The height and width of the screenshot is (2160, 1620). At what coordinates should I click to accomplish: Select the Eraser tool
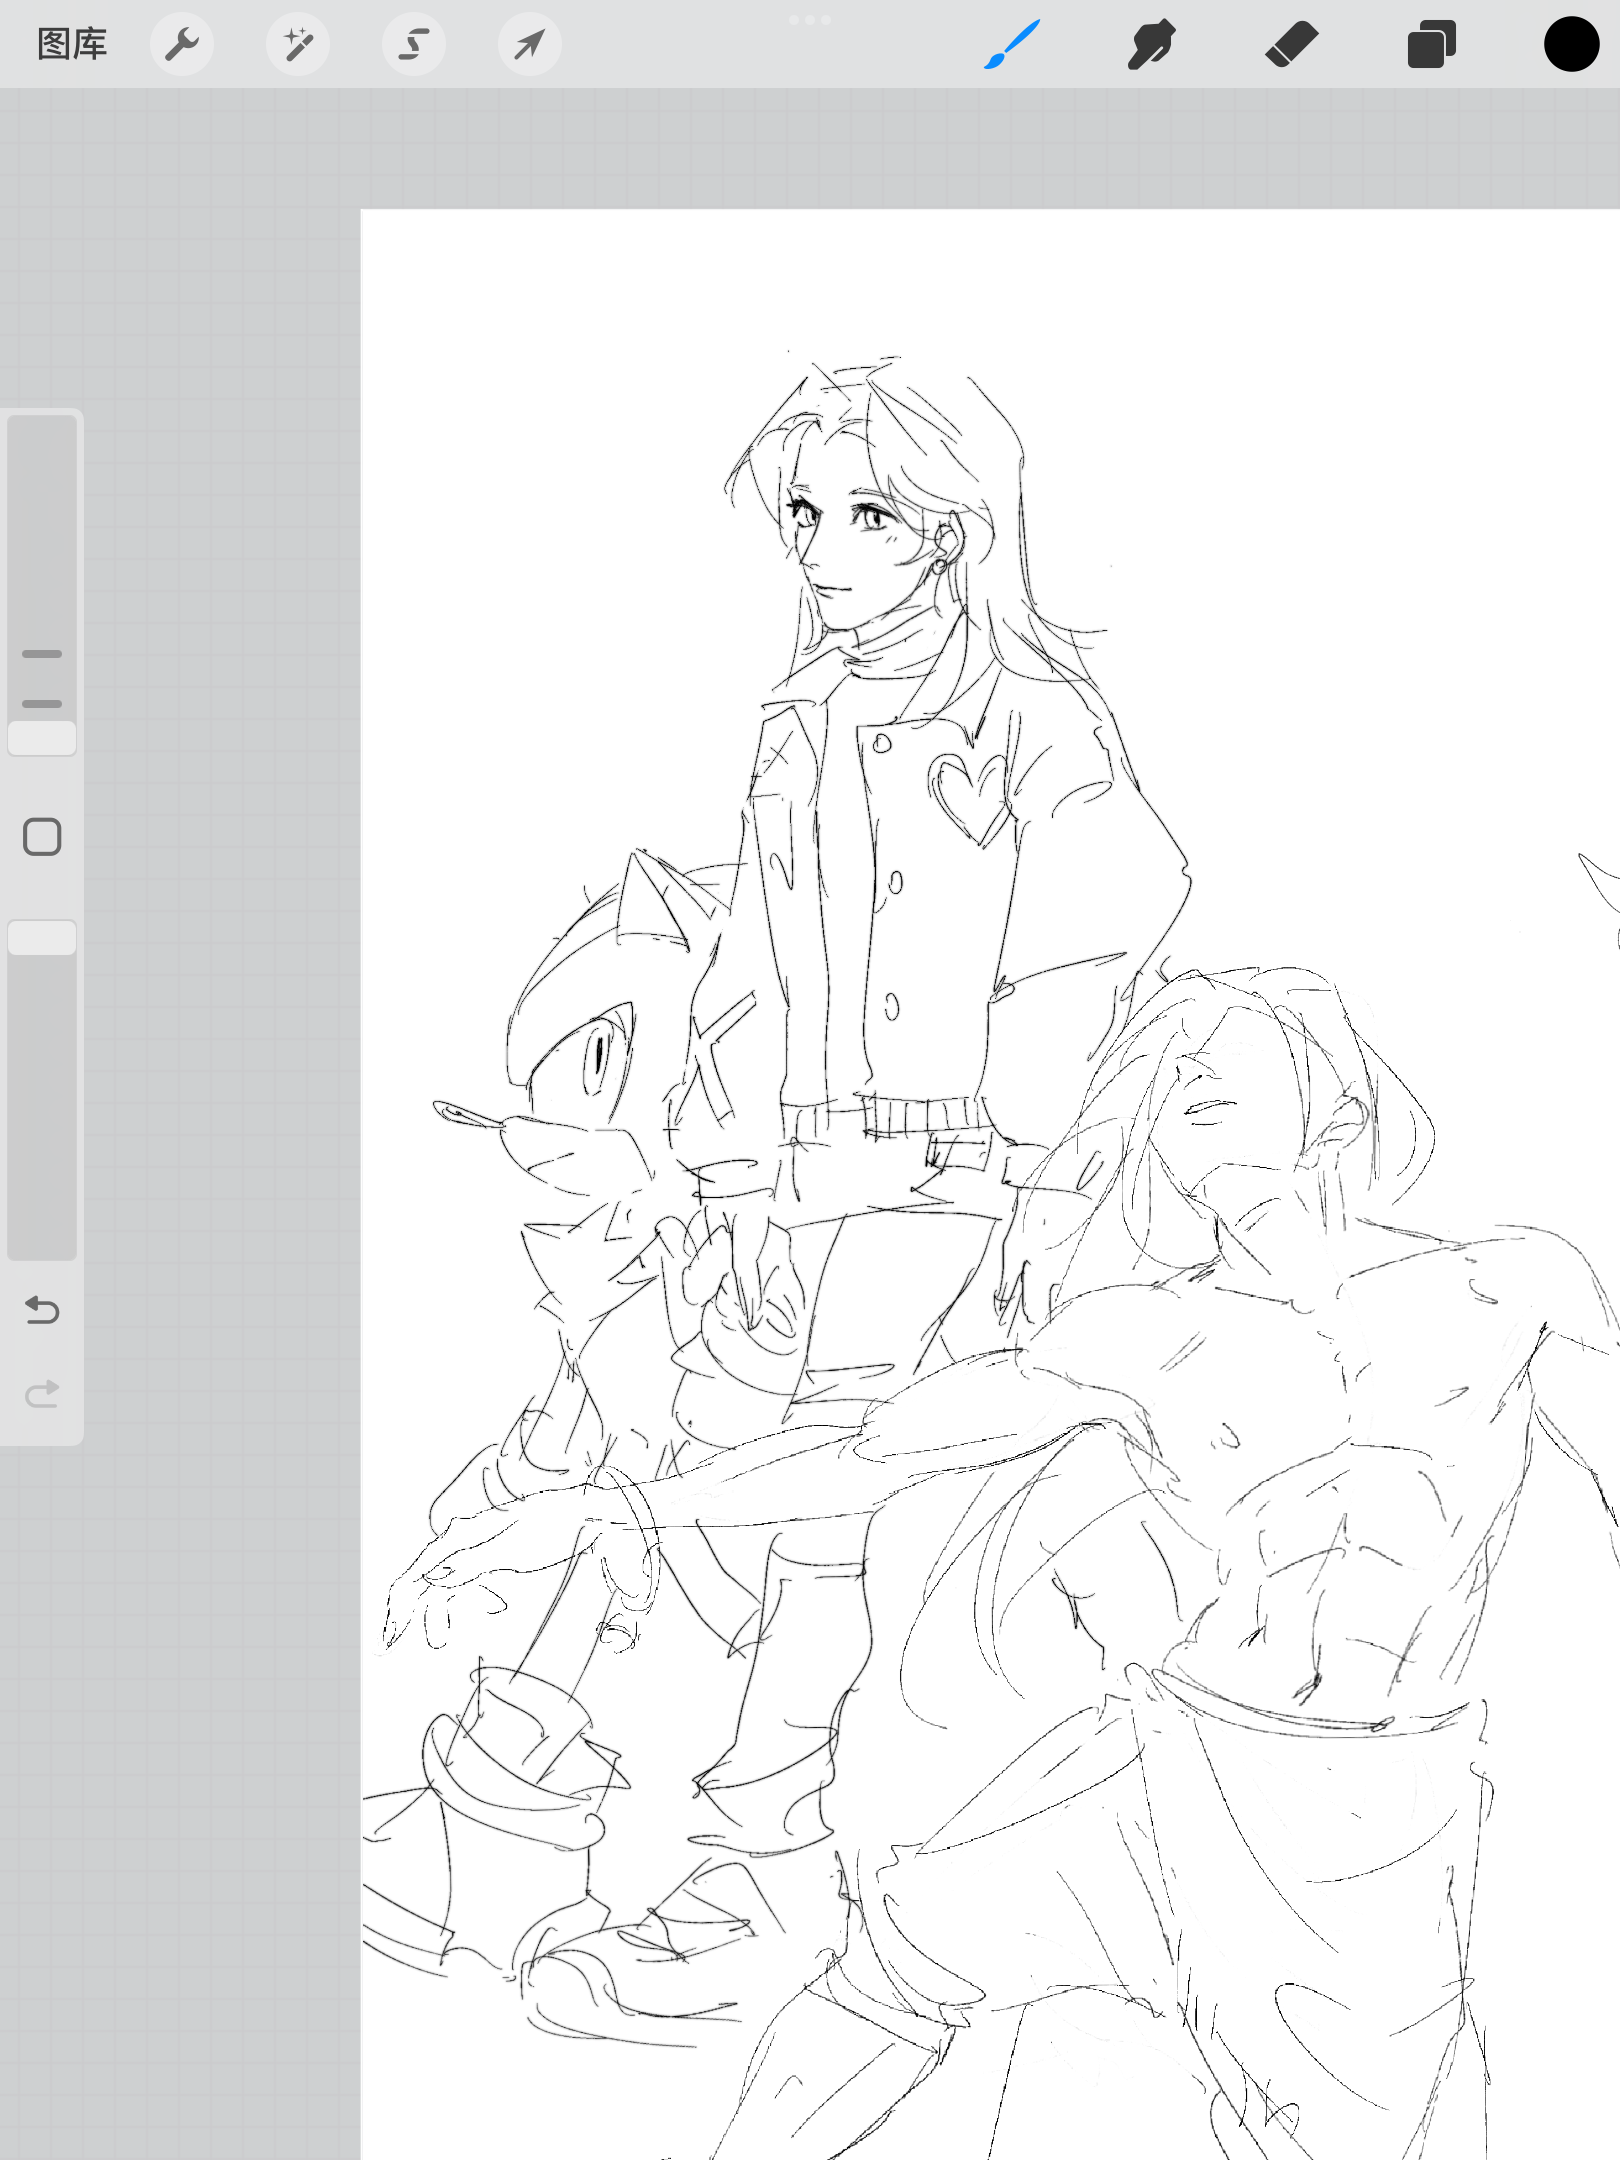(x=1291, y=45)
